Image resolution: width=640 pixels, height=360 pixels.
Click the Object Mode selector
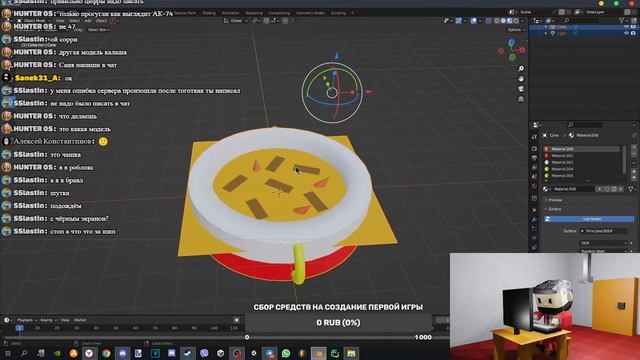[33, 20]
